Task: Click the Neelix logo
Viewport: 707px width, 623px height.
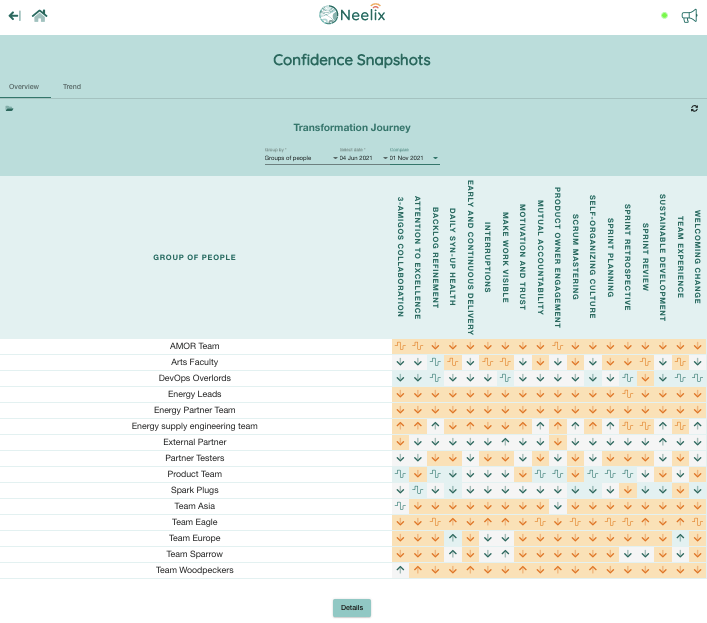Action: coord(352,14)
